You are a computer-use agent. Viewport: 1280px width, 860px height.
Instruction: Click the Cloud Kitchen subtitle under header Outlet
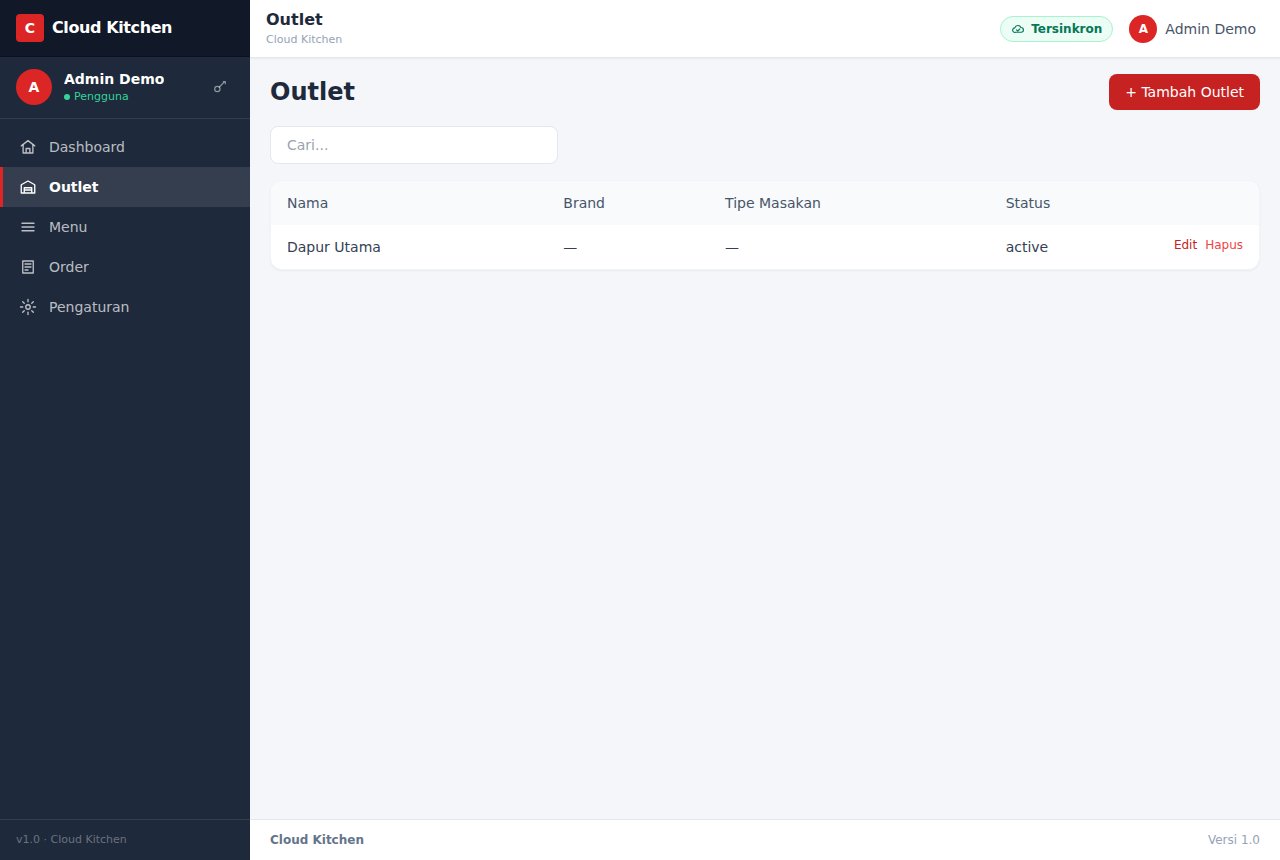tap(304, 39)
